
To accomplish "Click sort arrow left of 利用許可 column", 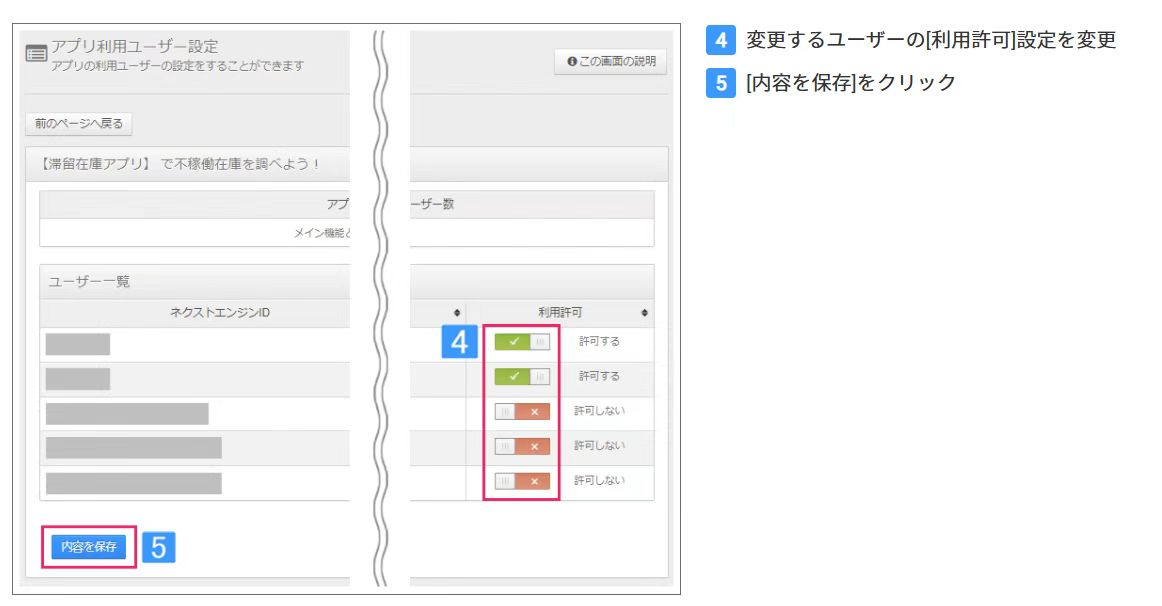I will tap(458, 313).
